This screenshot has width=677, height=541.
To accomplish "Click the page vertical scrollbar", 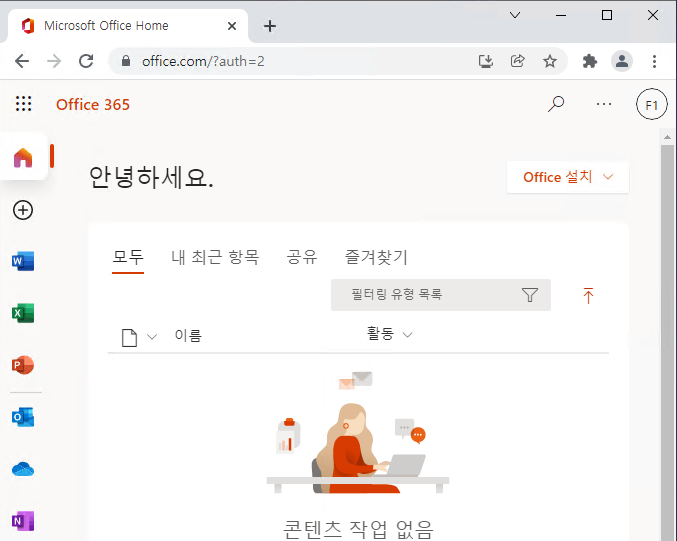I will coord(668,343).
